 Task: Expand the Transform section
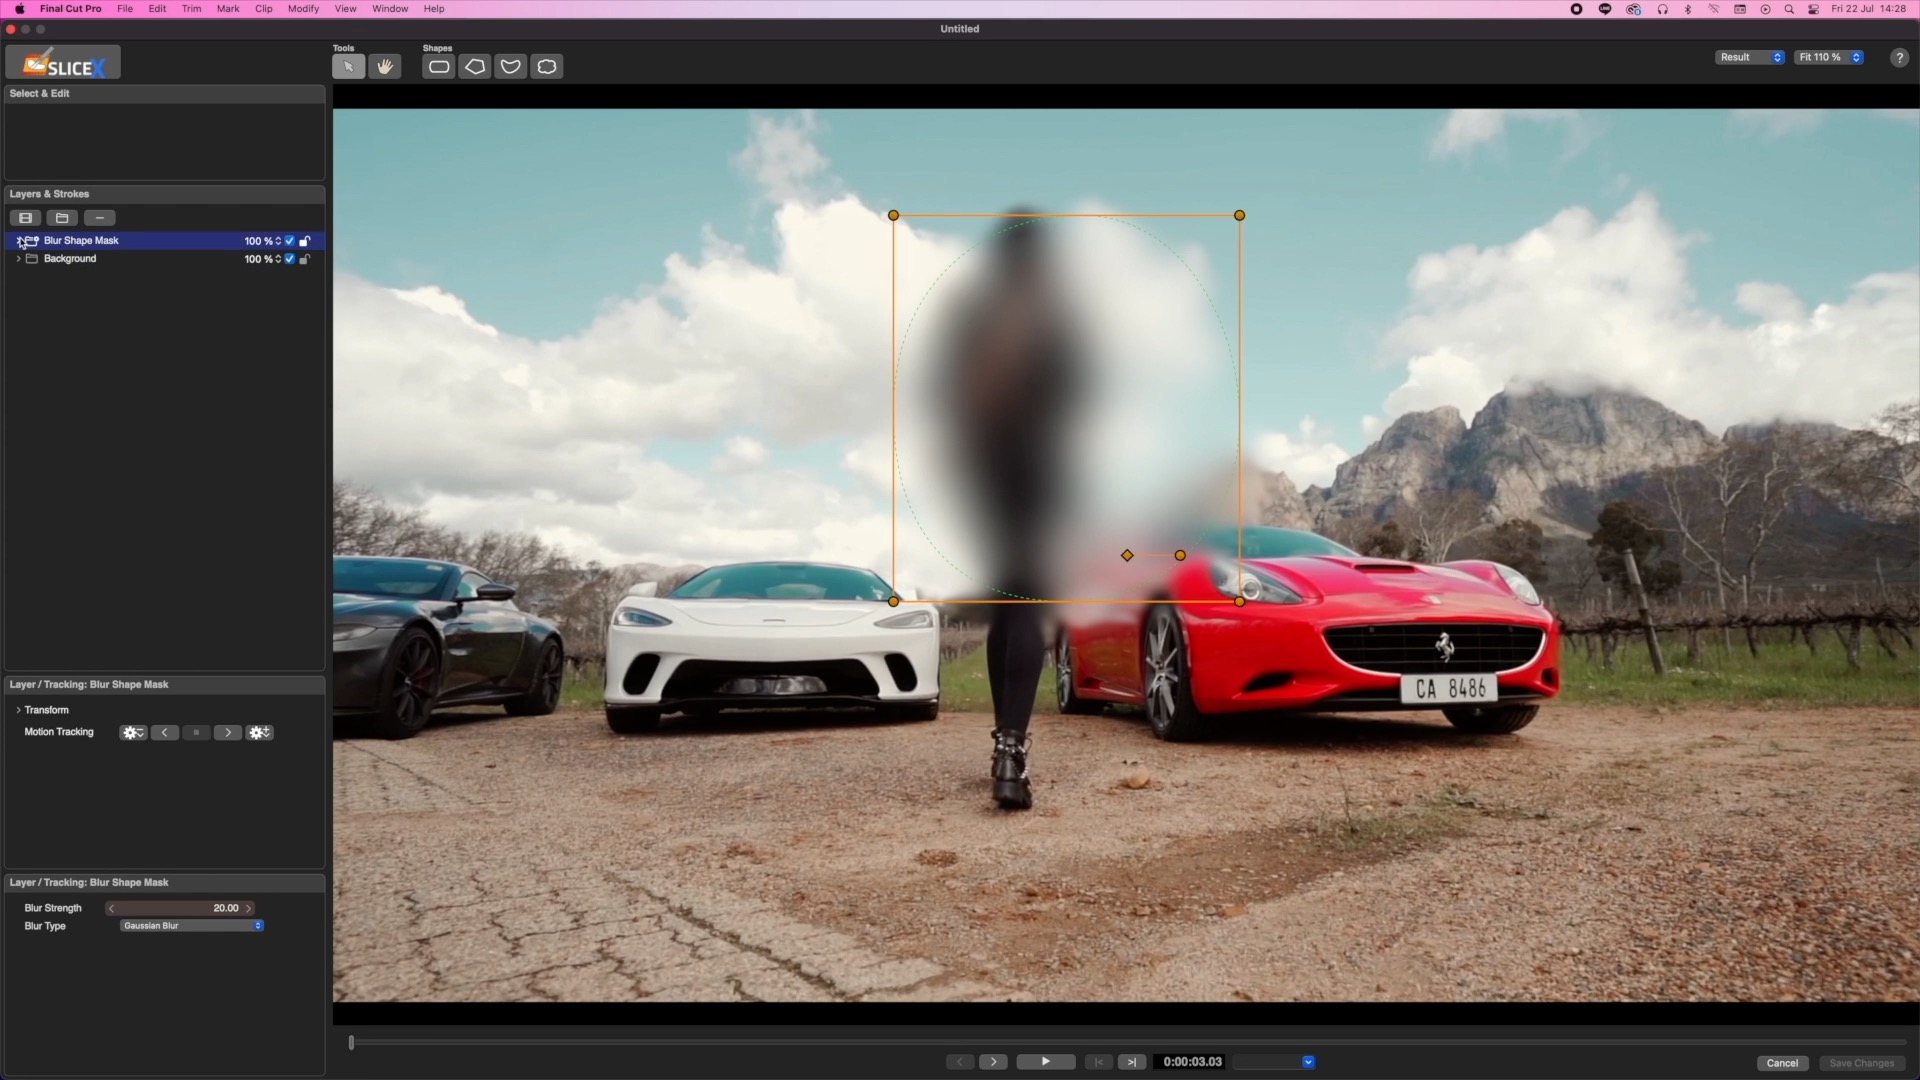coord(18,710)
